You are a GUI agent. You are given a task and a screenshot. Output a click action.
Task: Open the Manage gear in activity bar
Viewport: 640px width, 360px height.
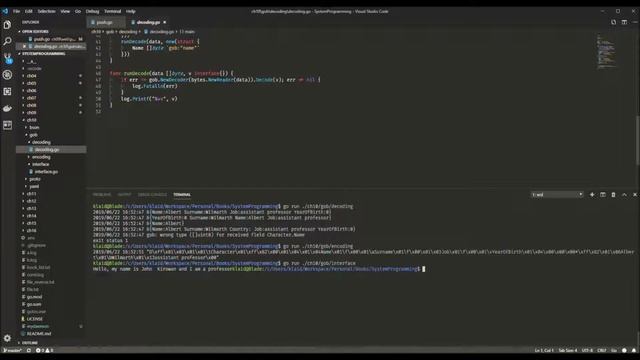click(x=7, y=338)
